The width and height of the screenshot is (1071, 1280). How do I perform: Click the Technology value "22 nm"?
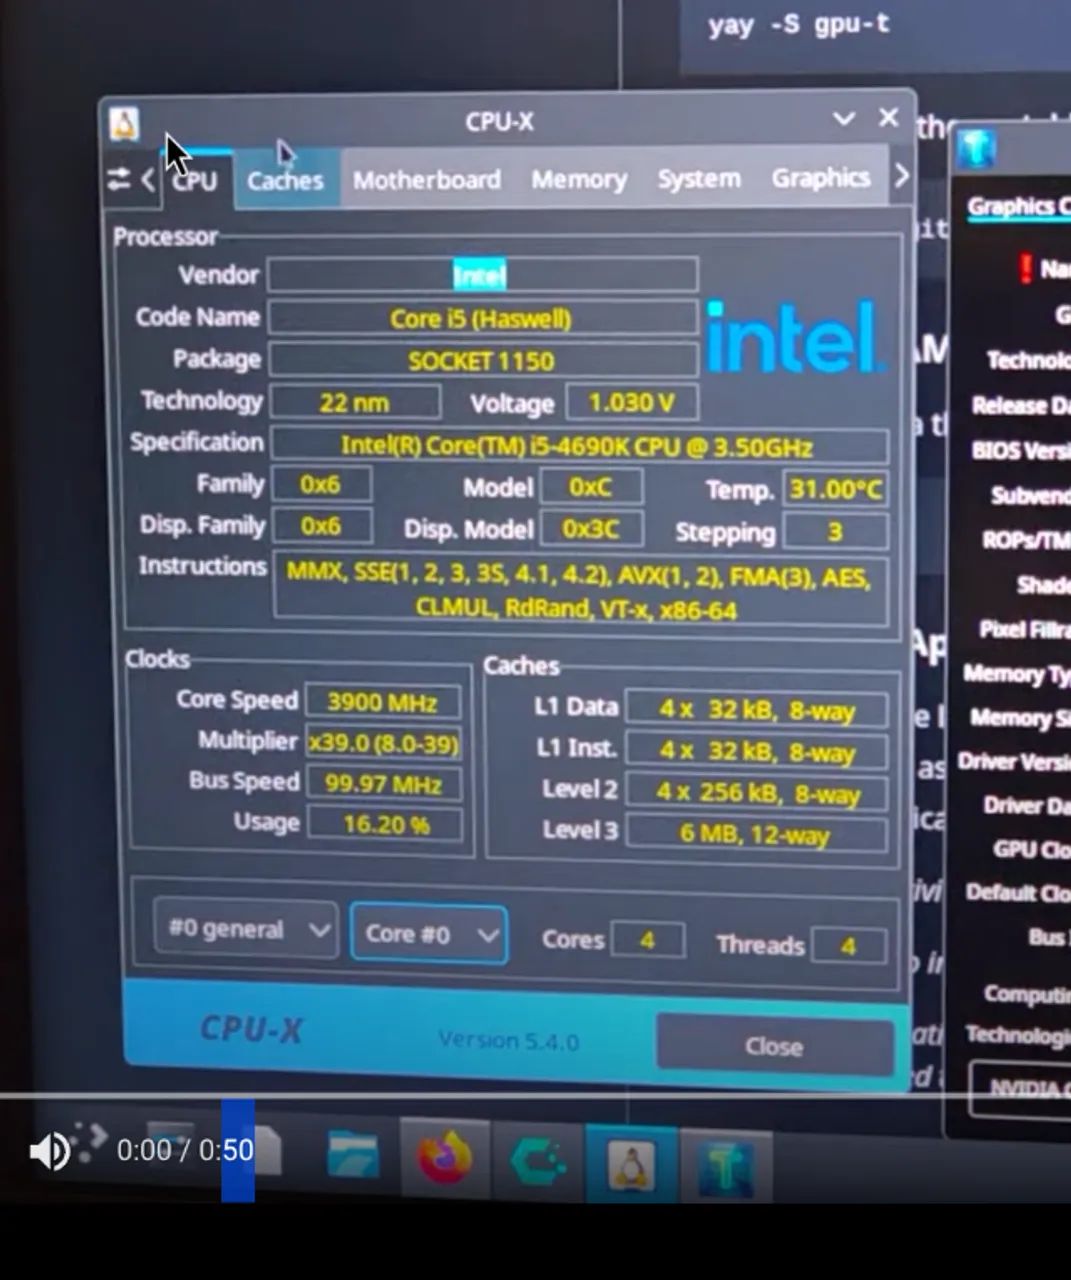(355, 403)
